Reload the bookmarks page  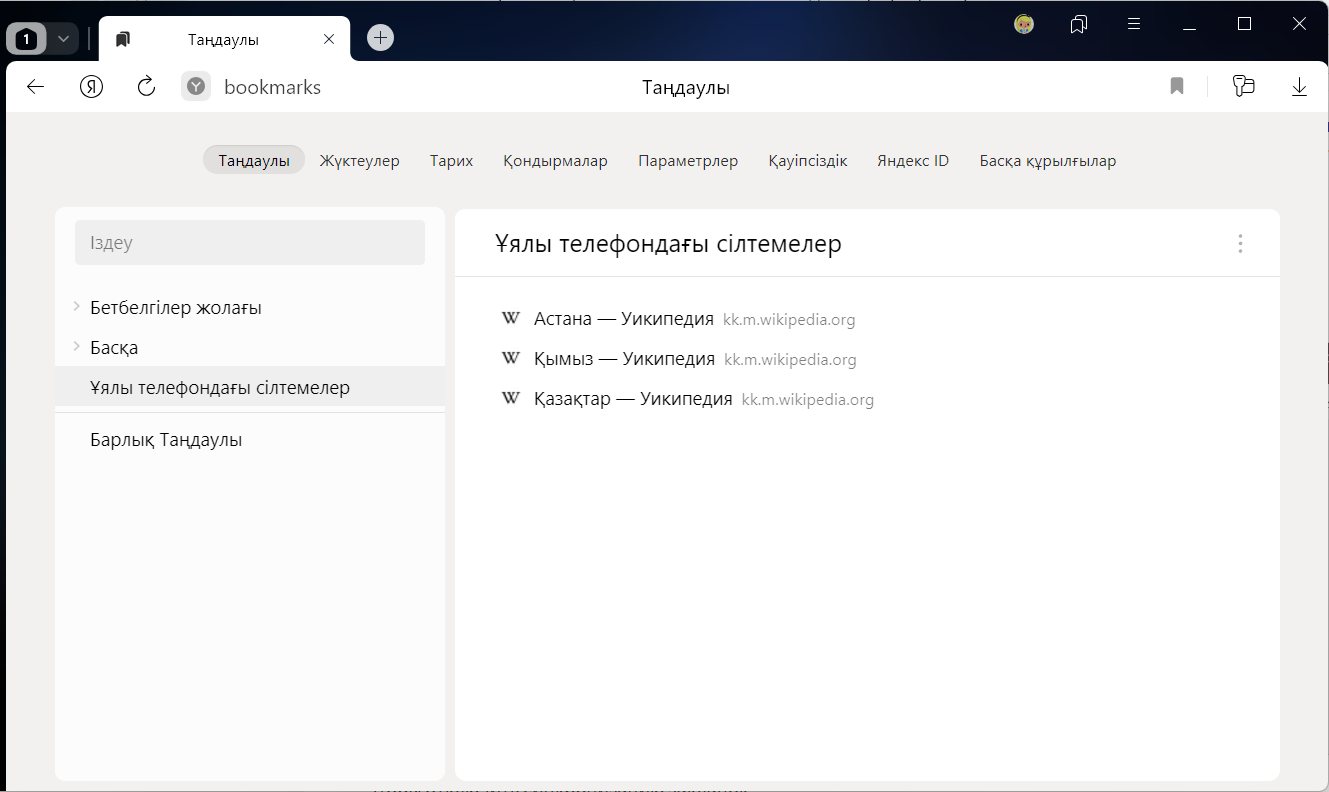146,87
